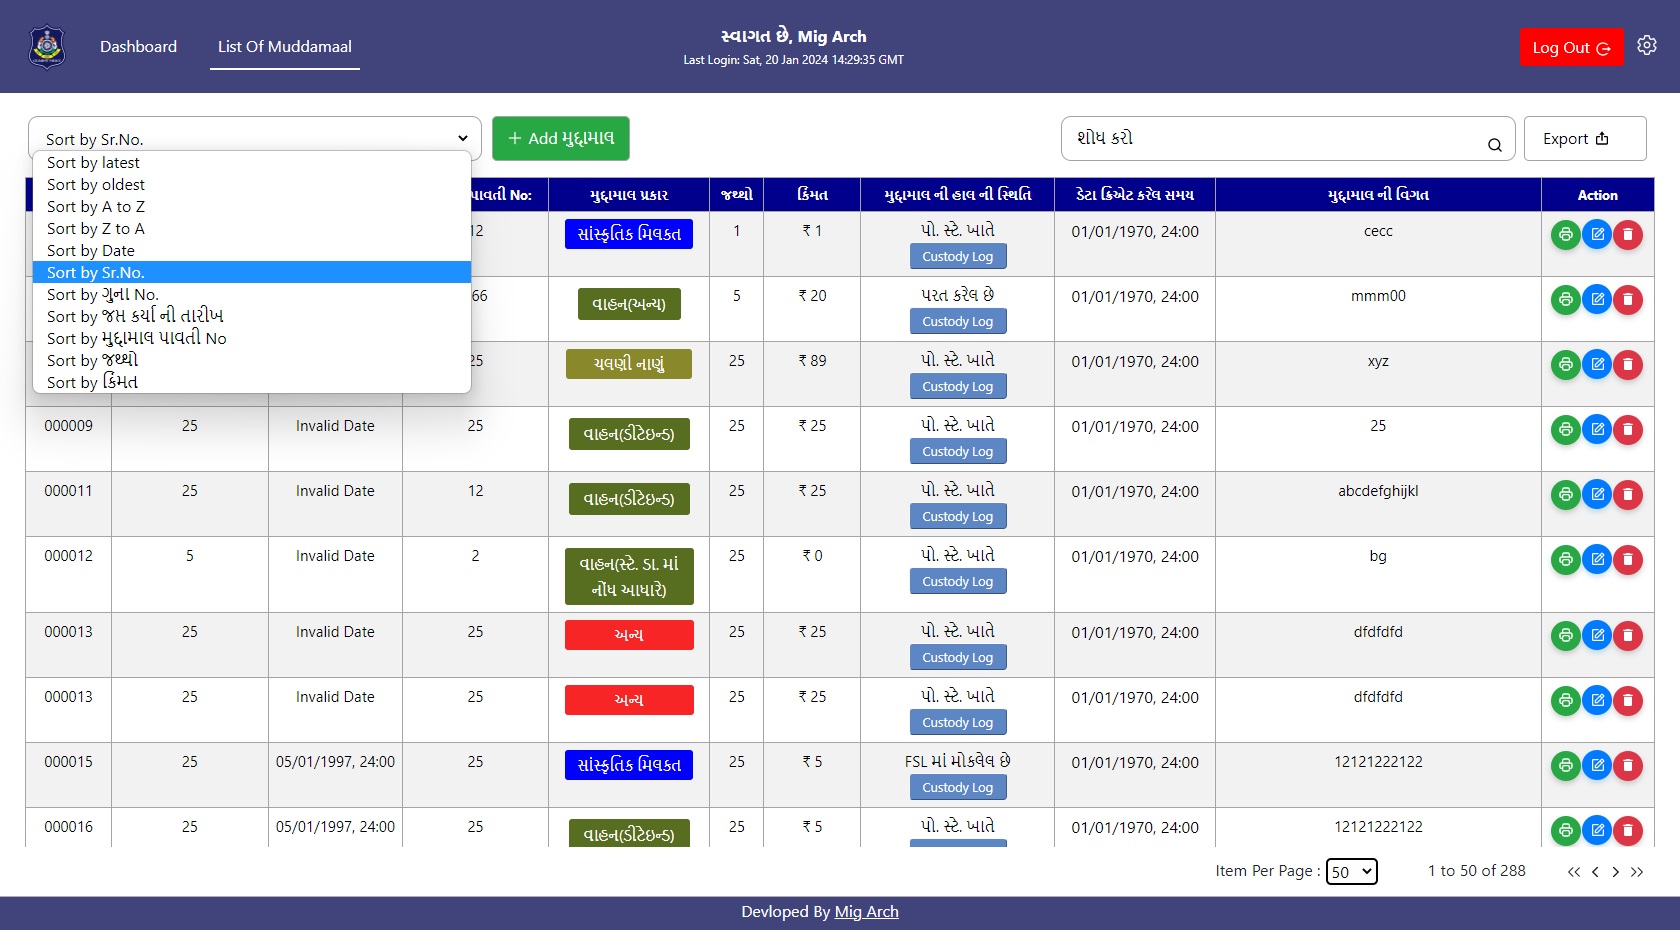Click the search magnifier icon
The height and width of the screenshot is (930, 1680).
(1494, 145)
